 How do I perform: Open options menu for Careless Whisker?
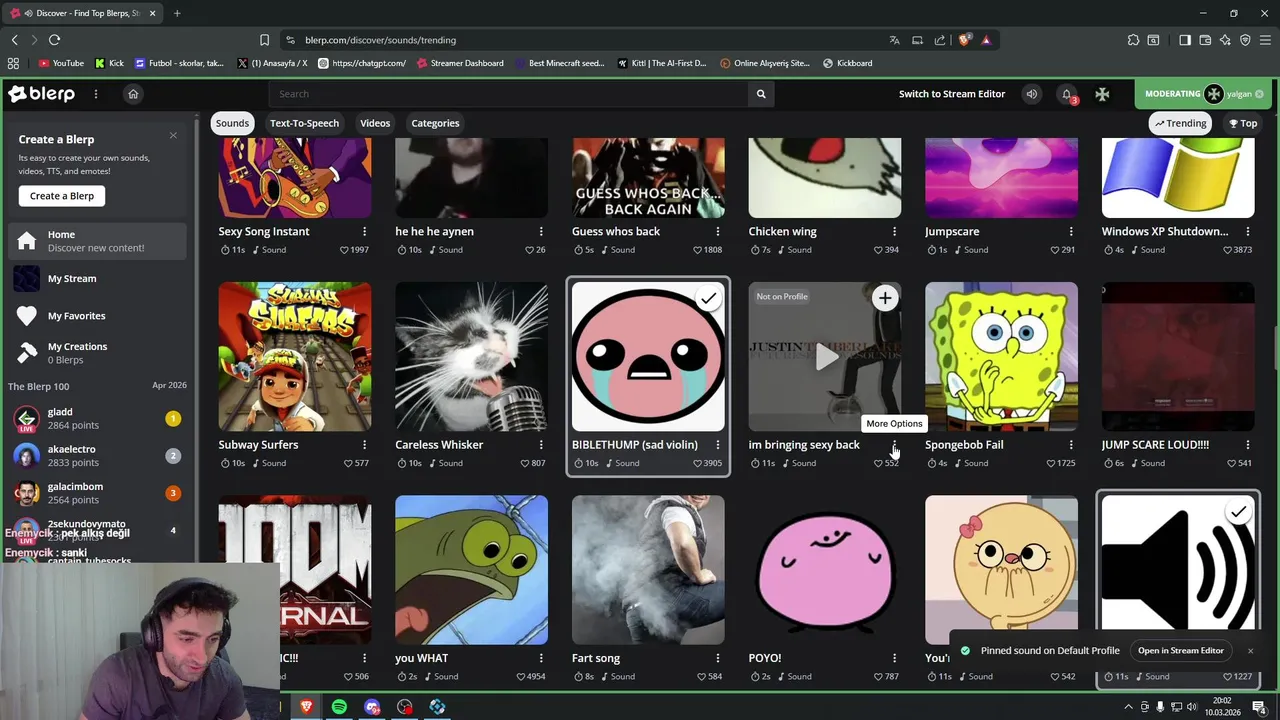point(541,445)
